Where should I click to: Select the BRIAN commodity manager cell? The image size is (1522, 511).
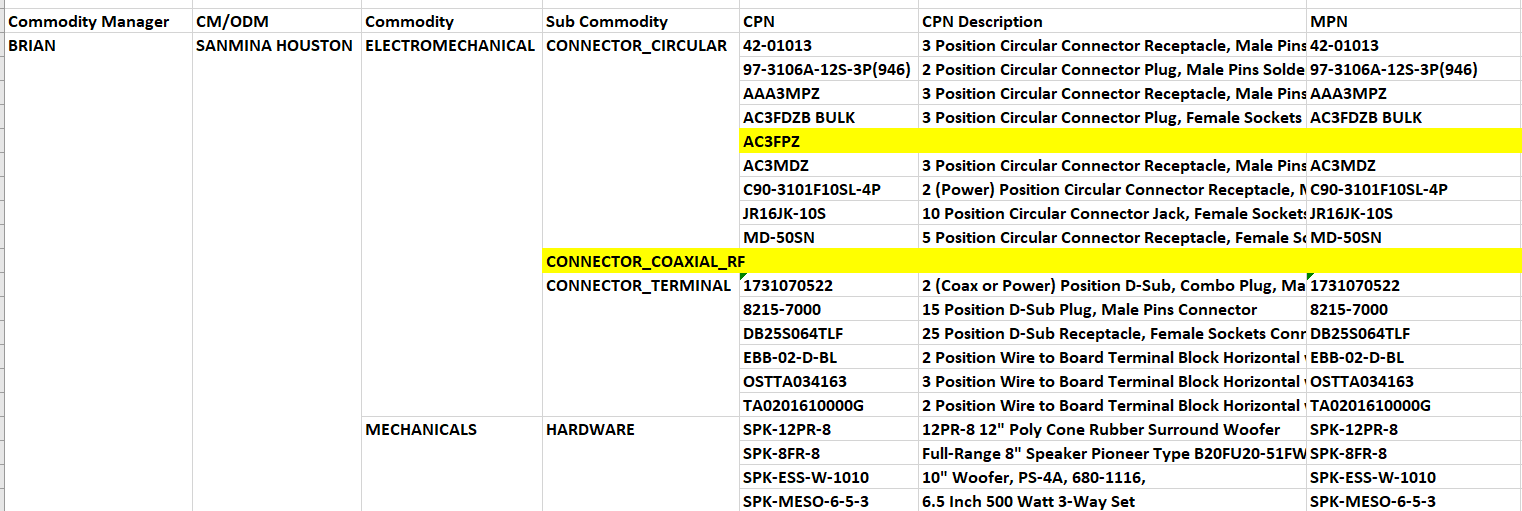tap(32, 46)
